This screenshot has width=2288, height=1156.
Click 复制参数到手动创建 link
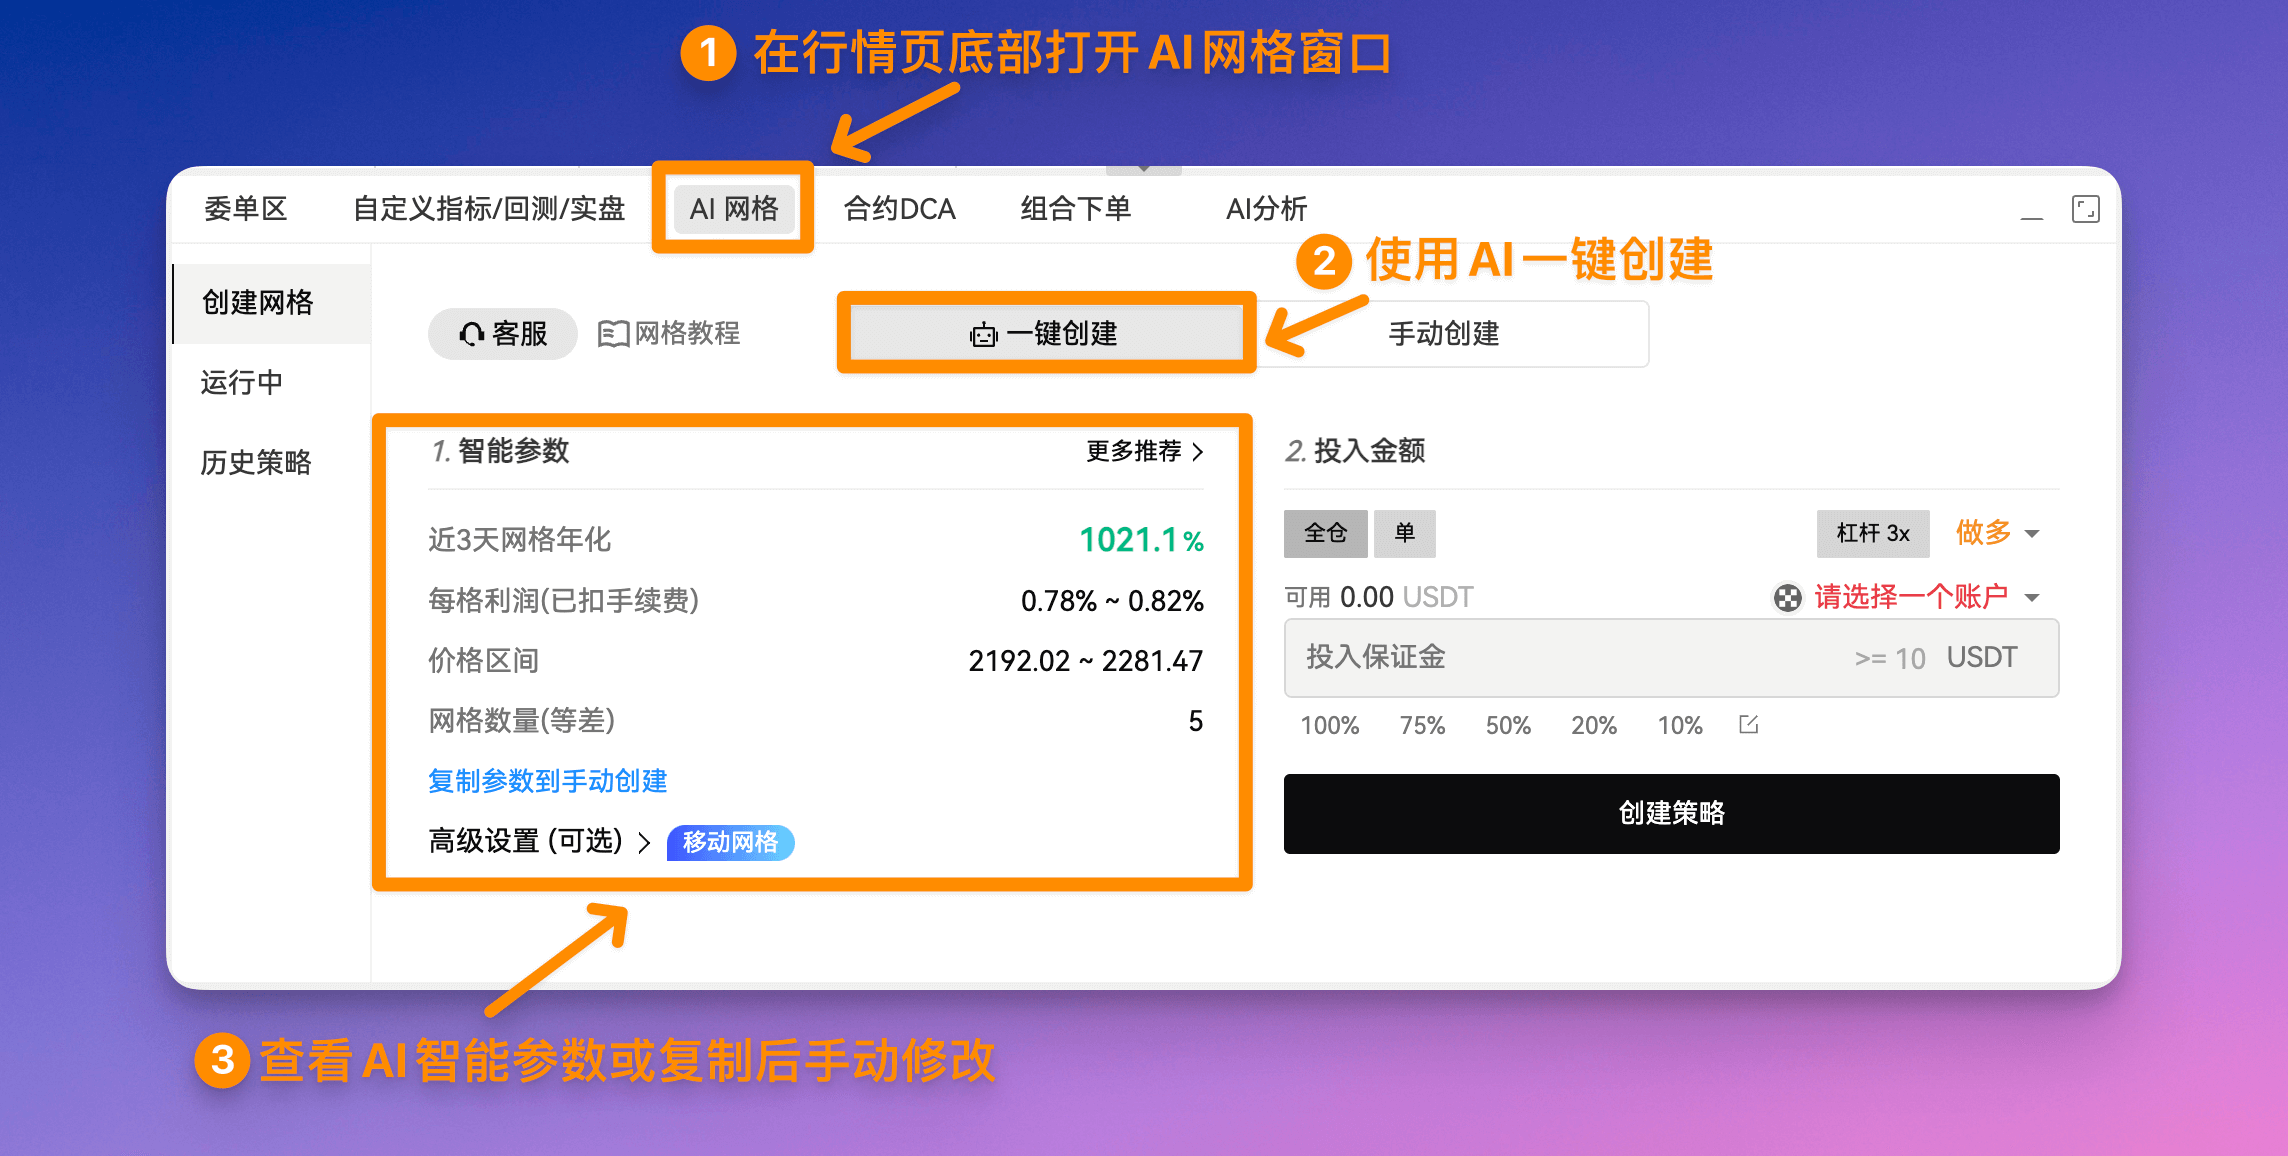point(547,781)
